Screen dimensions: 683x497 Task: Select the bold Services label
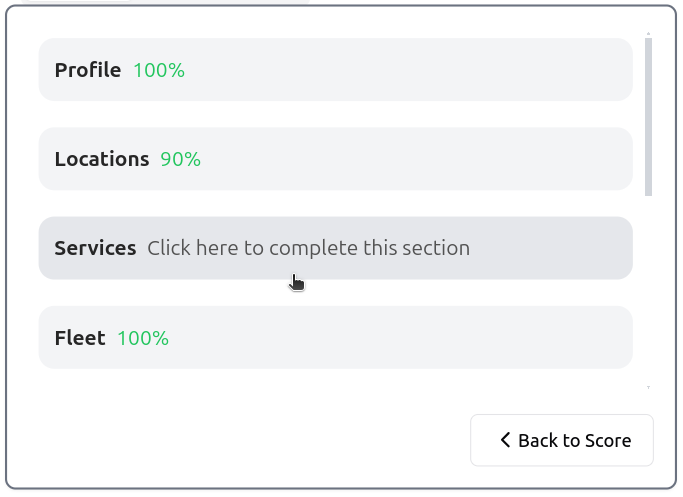tap(95, 248)
